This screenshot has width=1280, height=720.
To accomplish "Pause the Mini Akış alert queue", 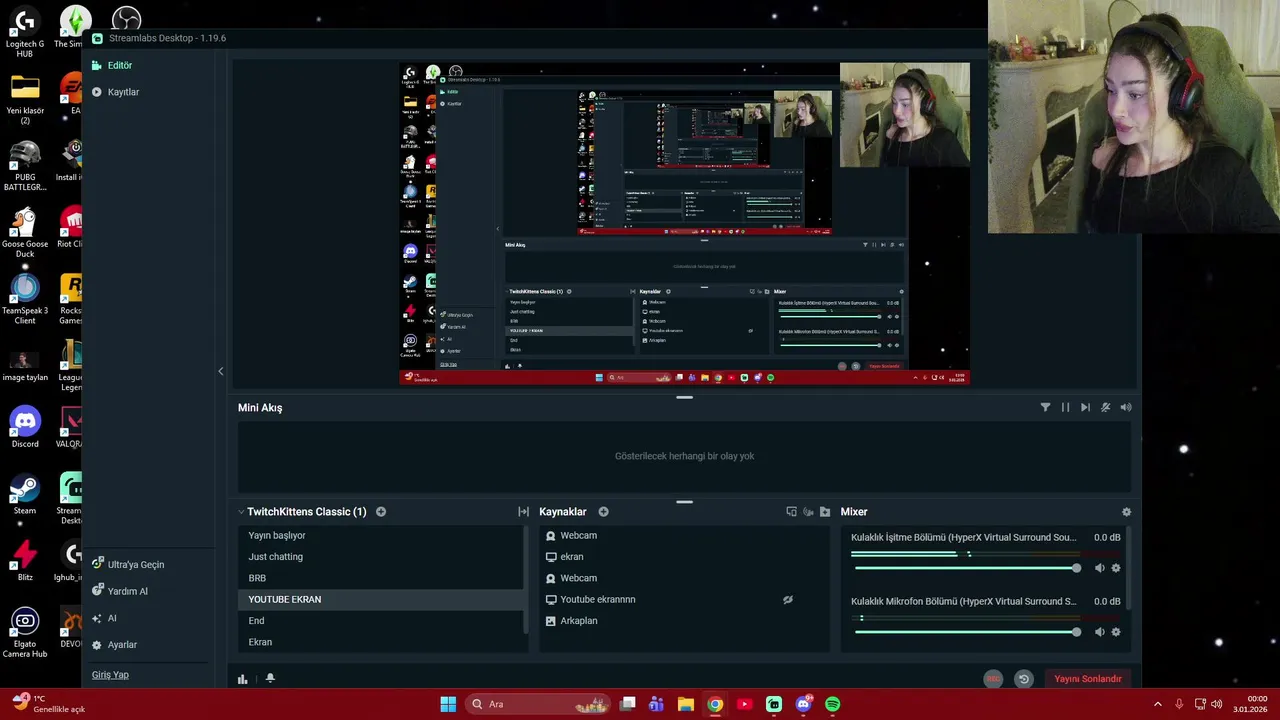I will coord(1065,408).
